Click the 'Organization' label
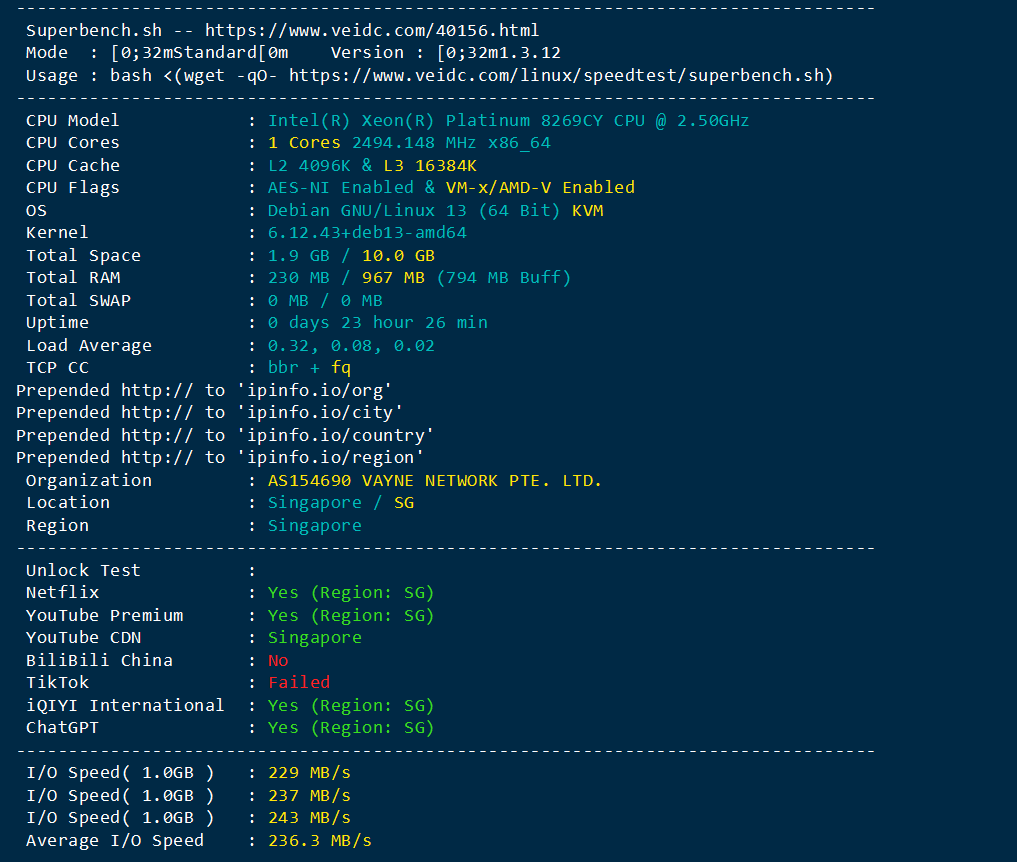This screenshot has height=862, width=1017. (89, 481)
